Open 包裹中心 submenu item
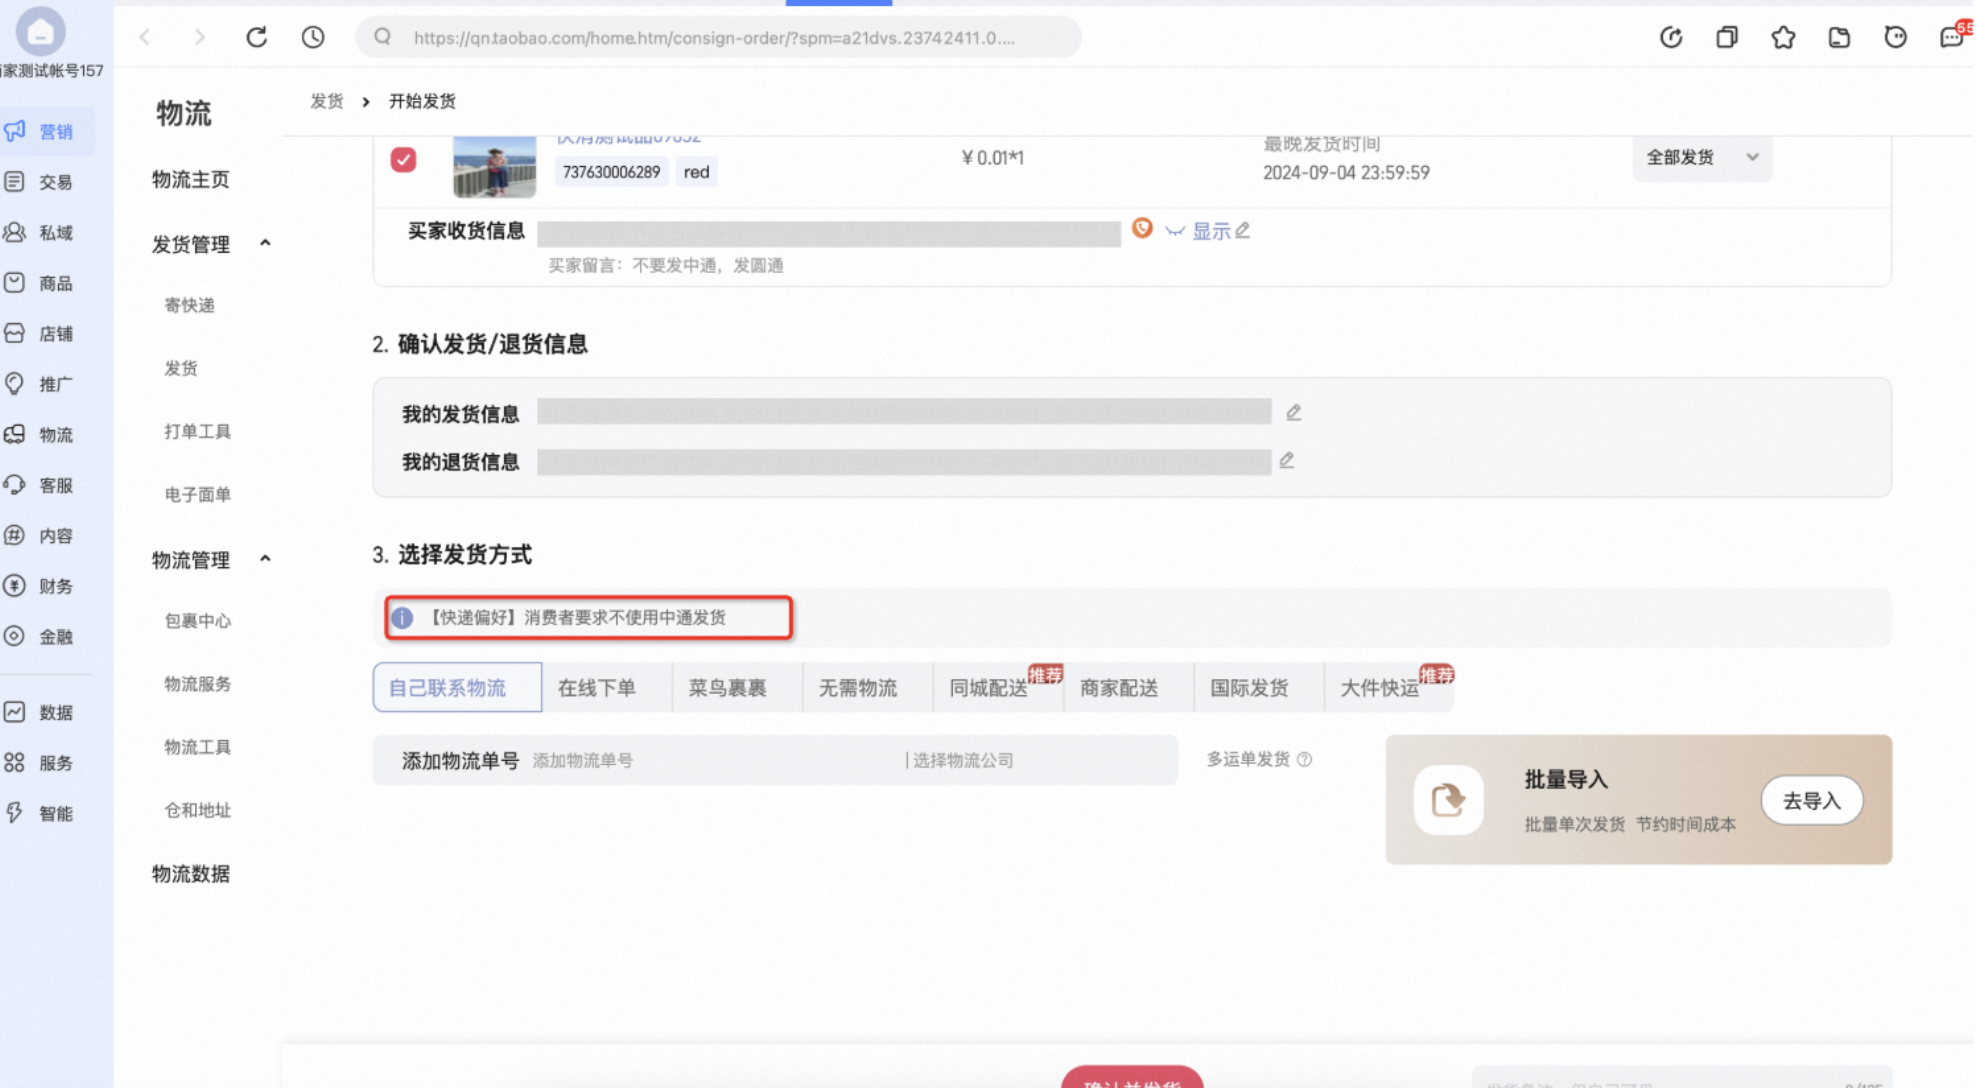Screen dimensions: 1976x1088 tap(197, 621)
